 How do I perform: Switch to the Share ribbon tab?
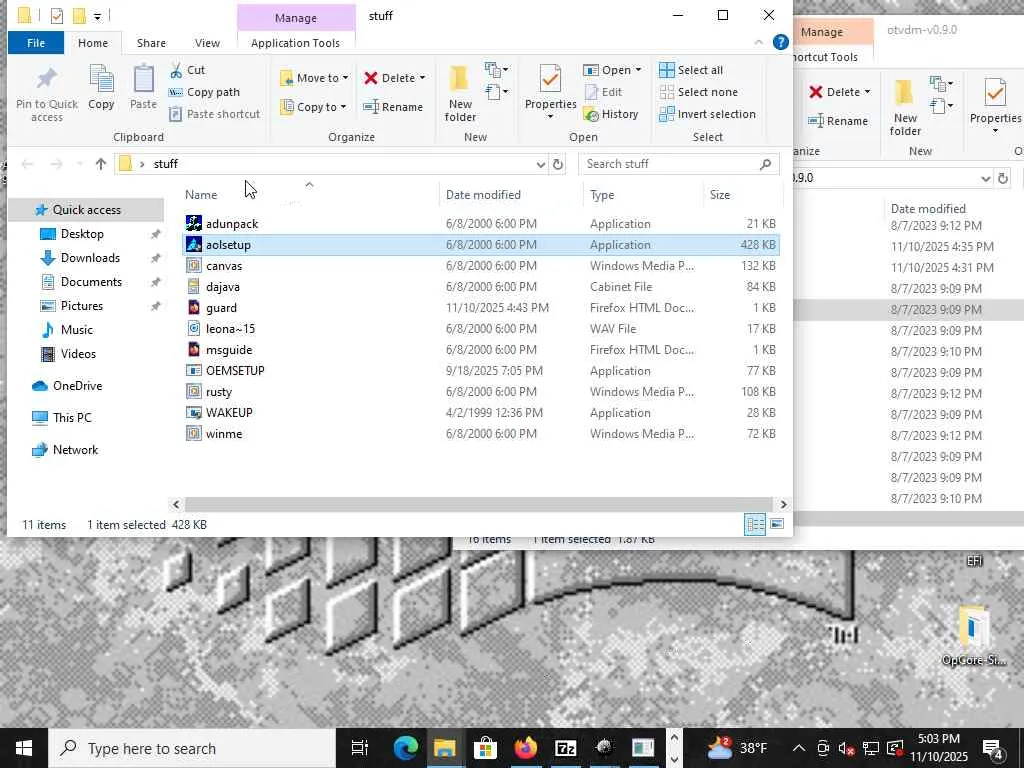(x=151, y=42)
